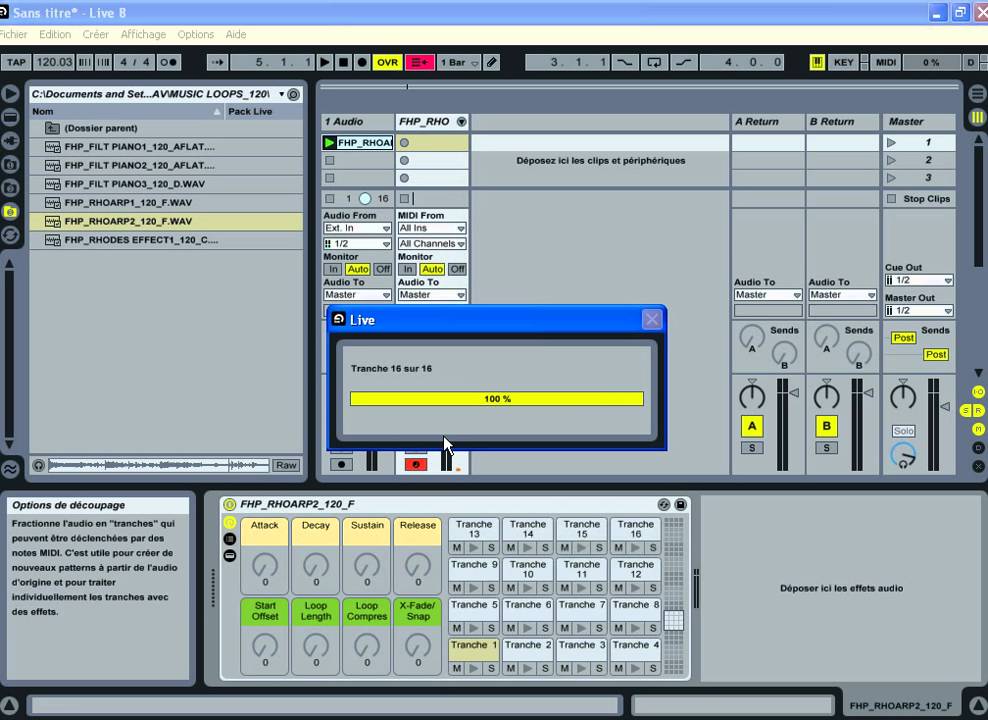
Task: Open the Master Out 1/2 dropdown
Action: tap(919, 311)
